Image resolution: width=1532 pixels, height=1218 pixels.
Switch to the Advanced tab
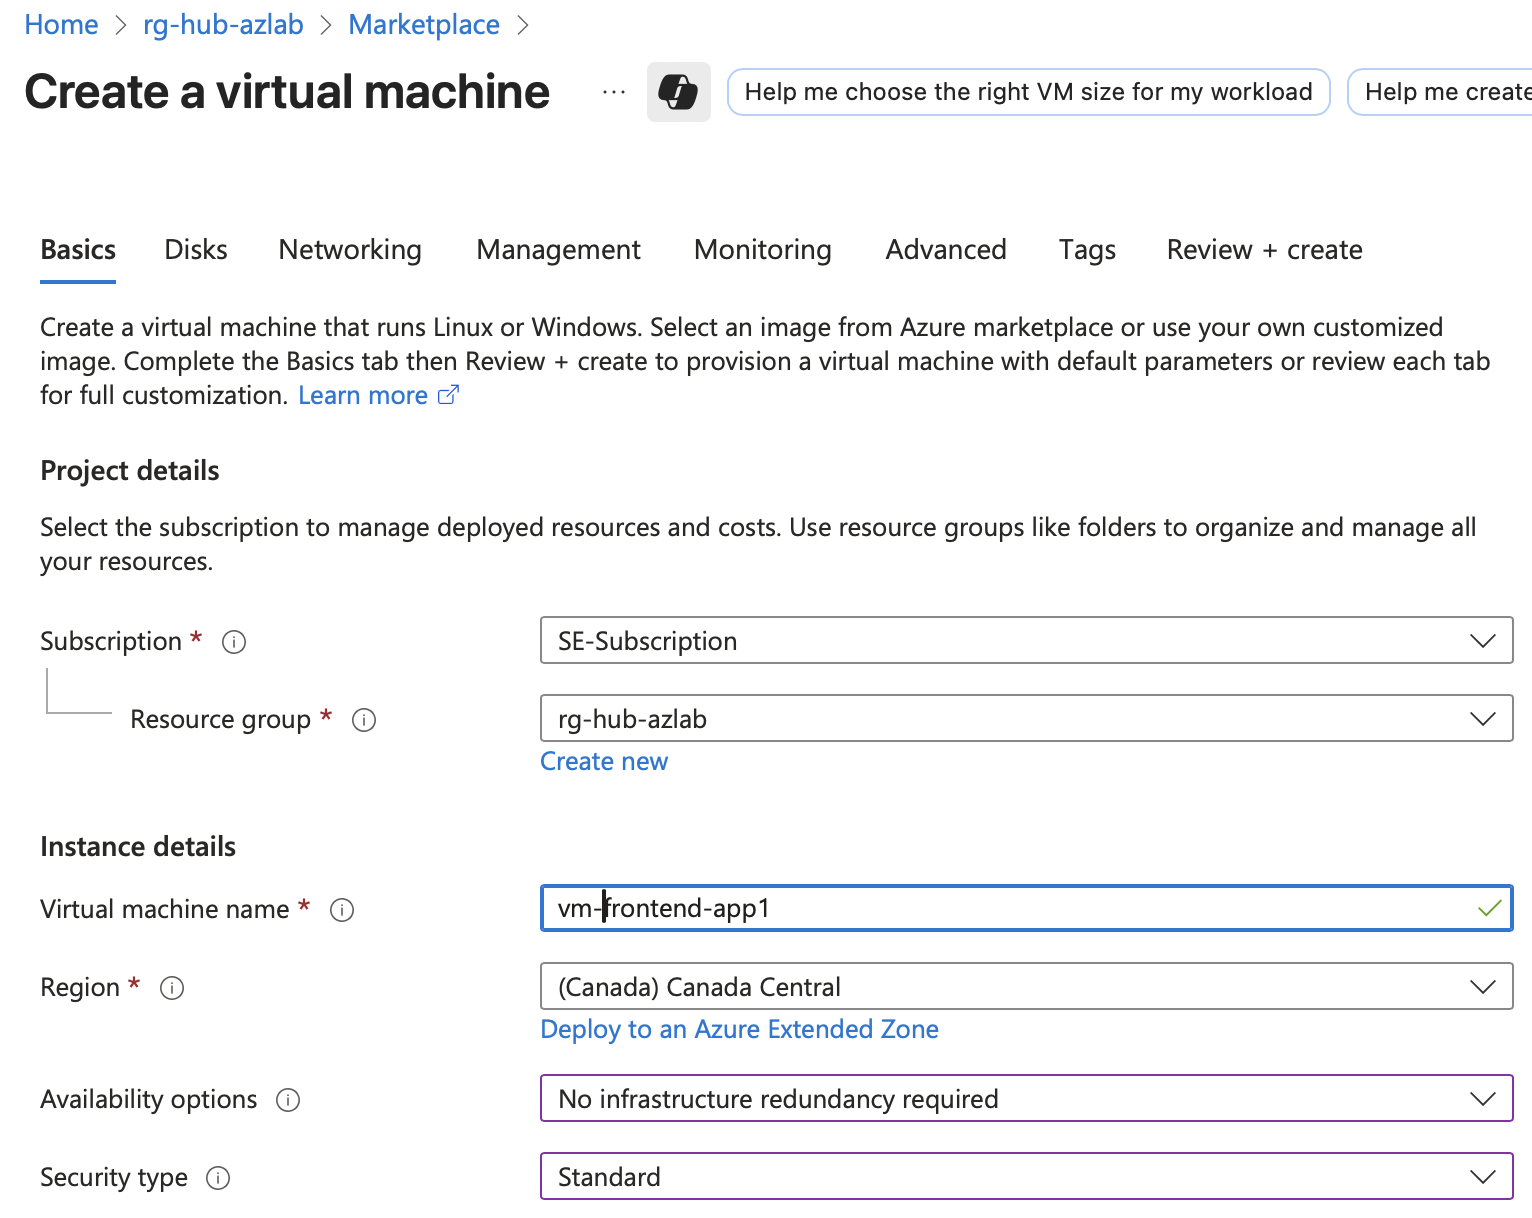point(946,250)
